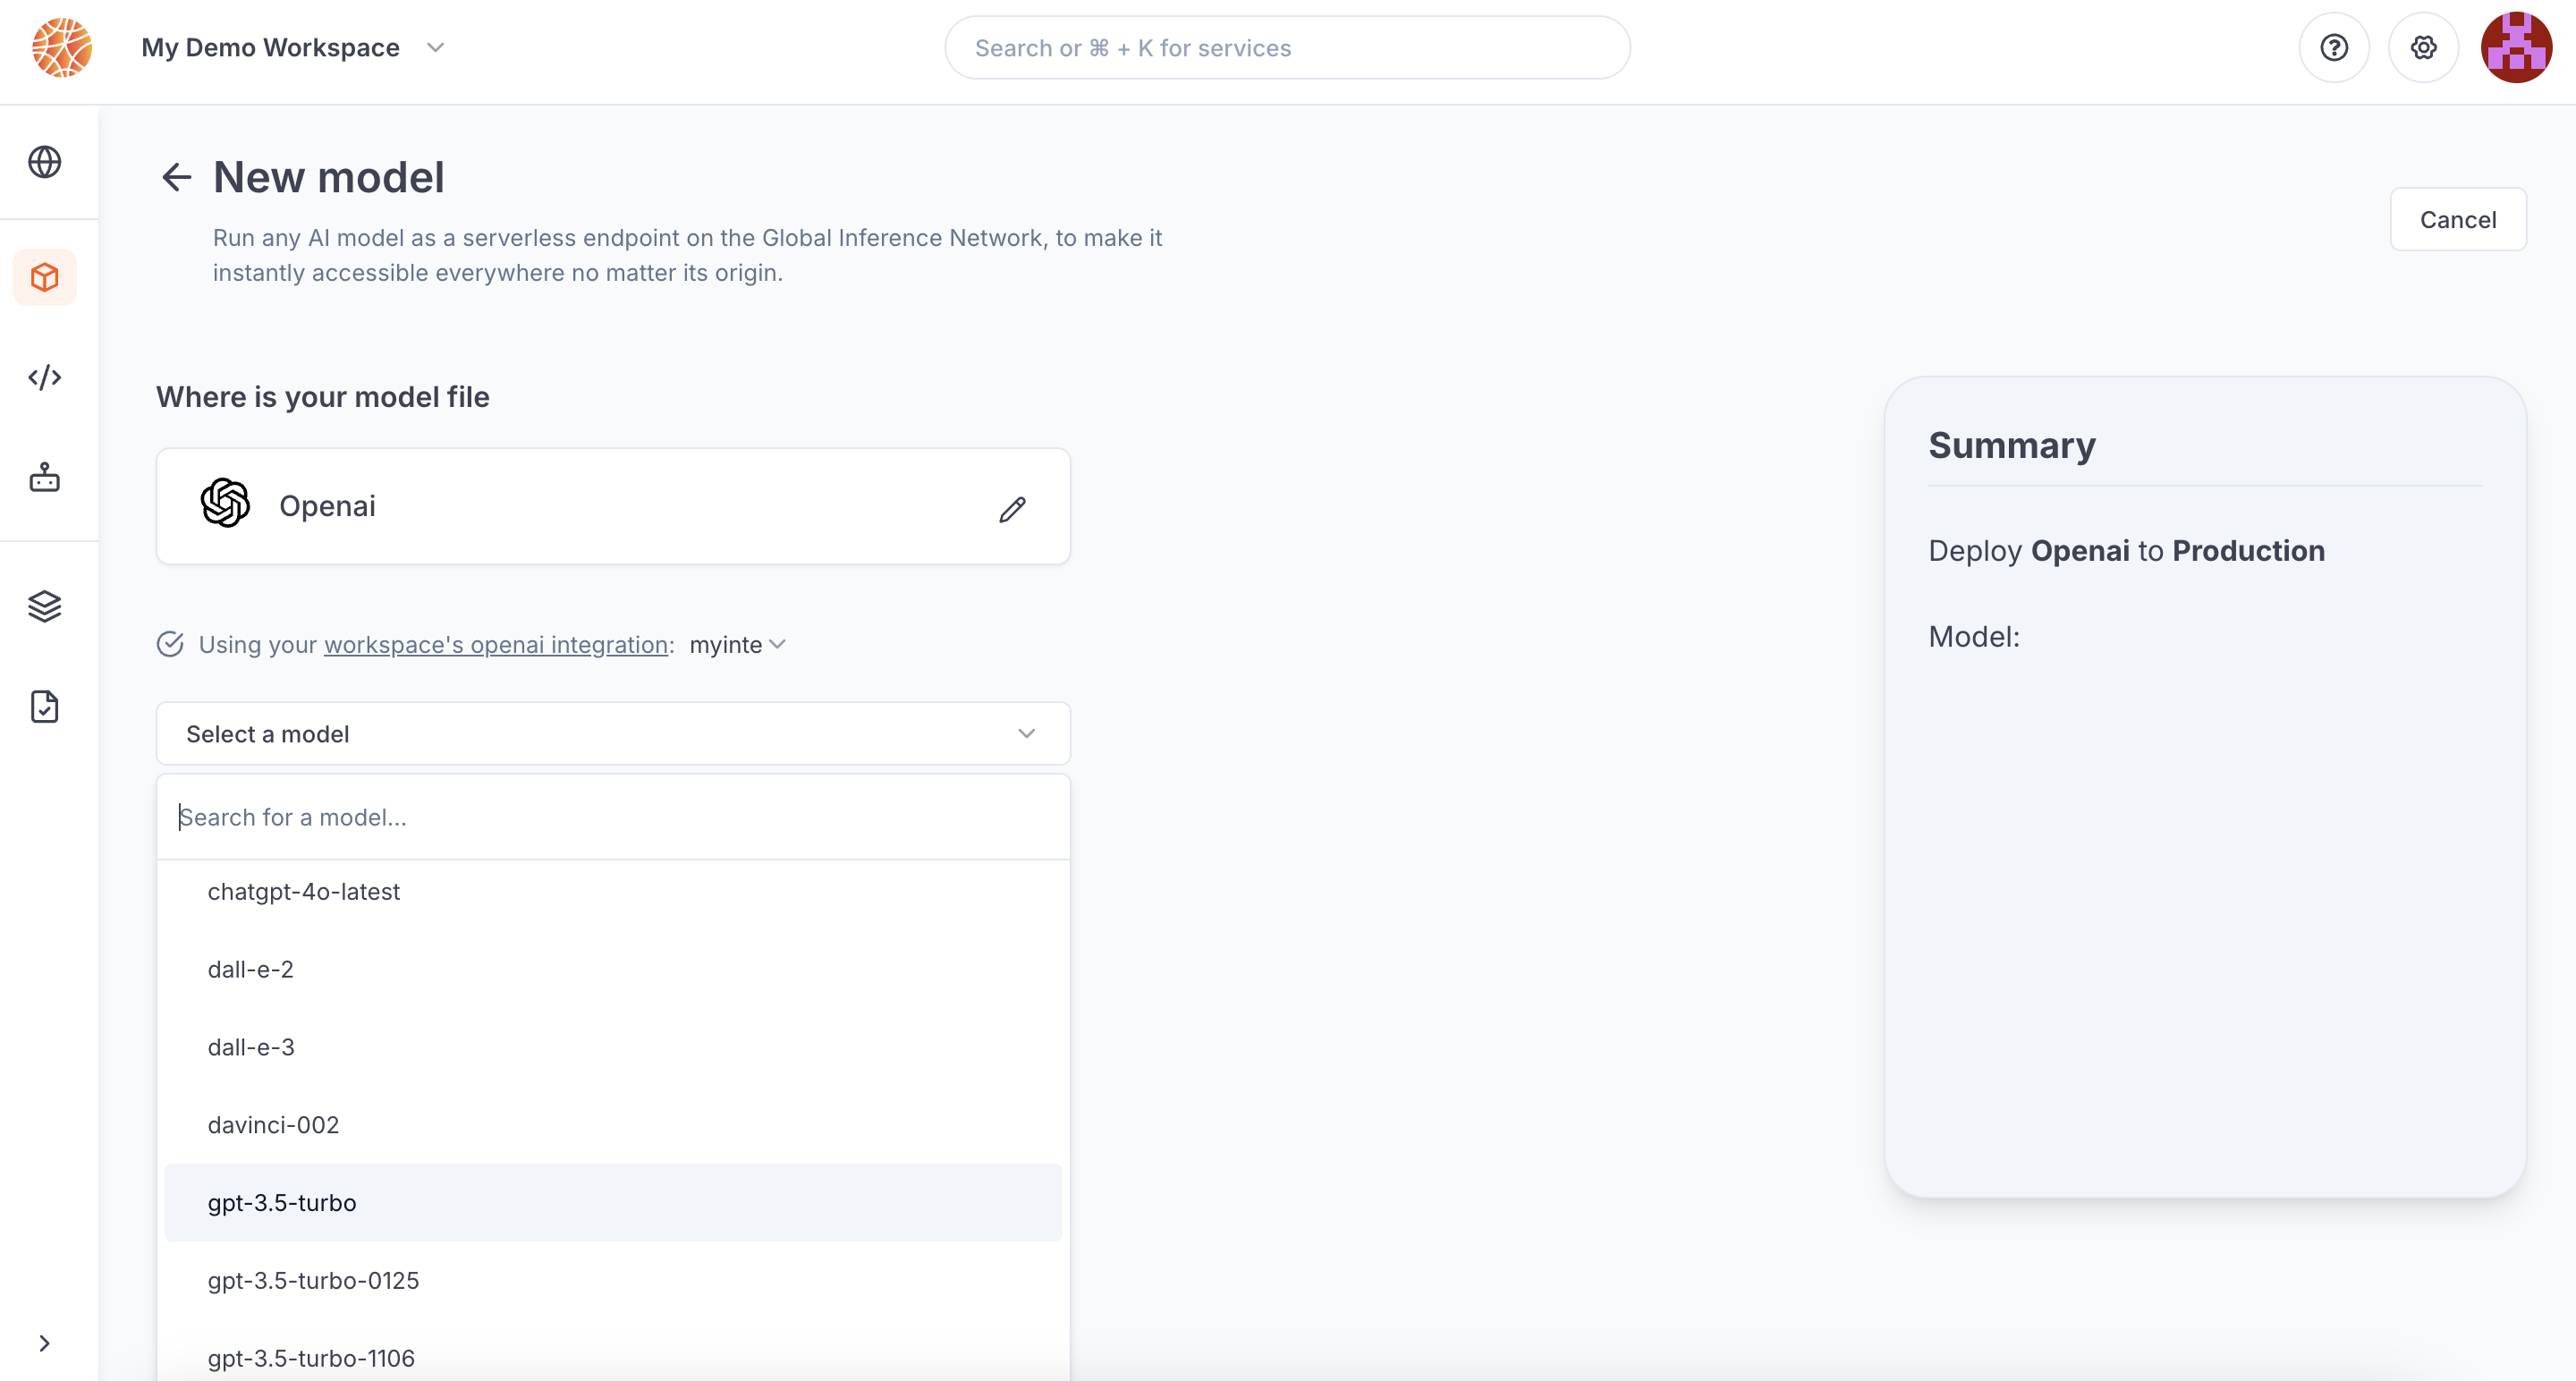Open the document checkmark sidebar icon
Viewport: 2576px width, 1381px height.
pyautogui.click(x=45, y=706)
